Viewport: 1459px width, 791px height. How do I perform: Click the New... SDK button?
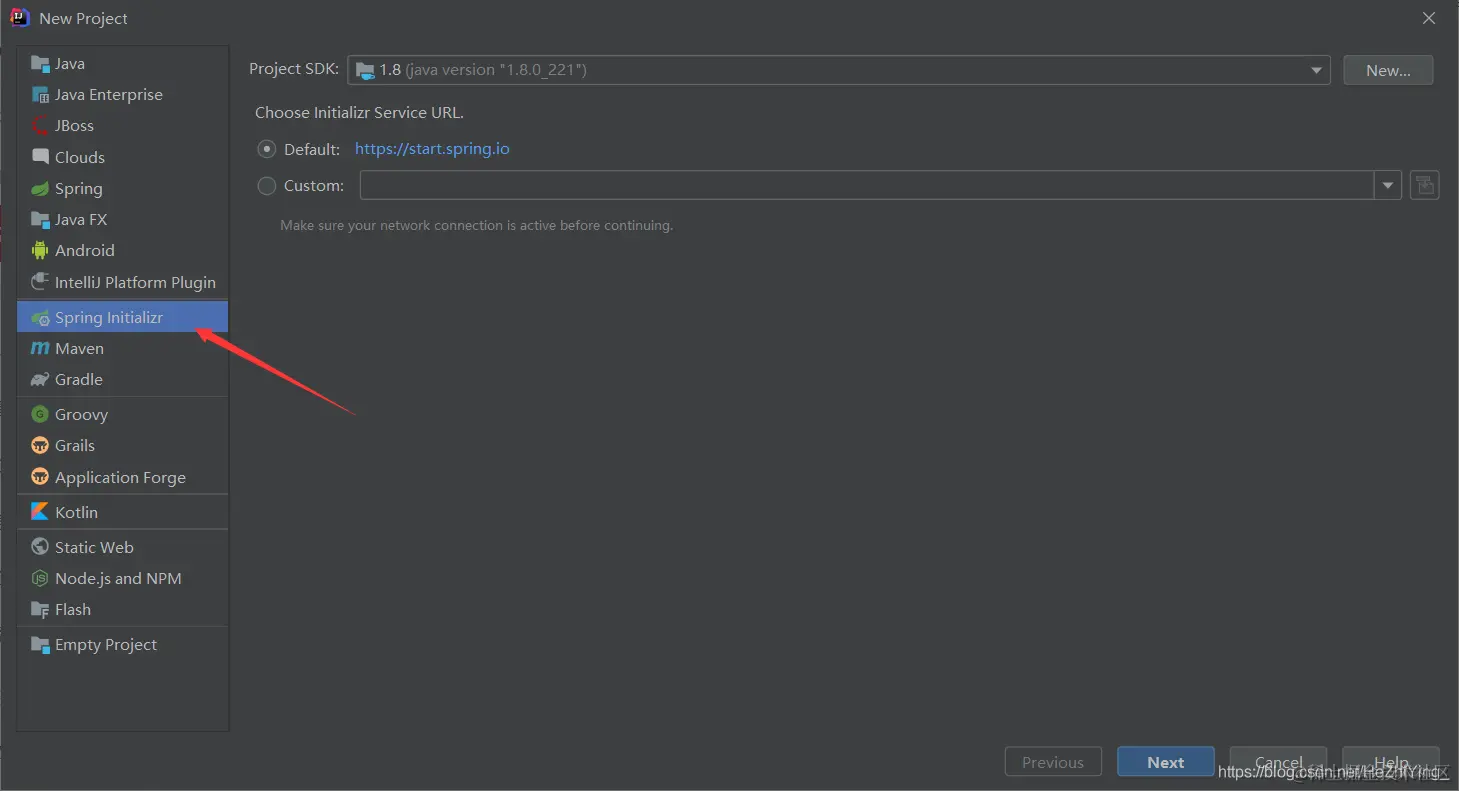pos(1388,70)
